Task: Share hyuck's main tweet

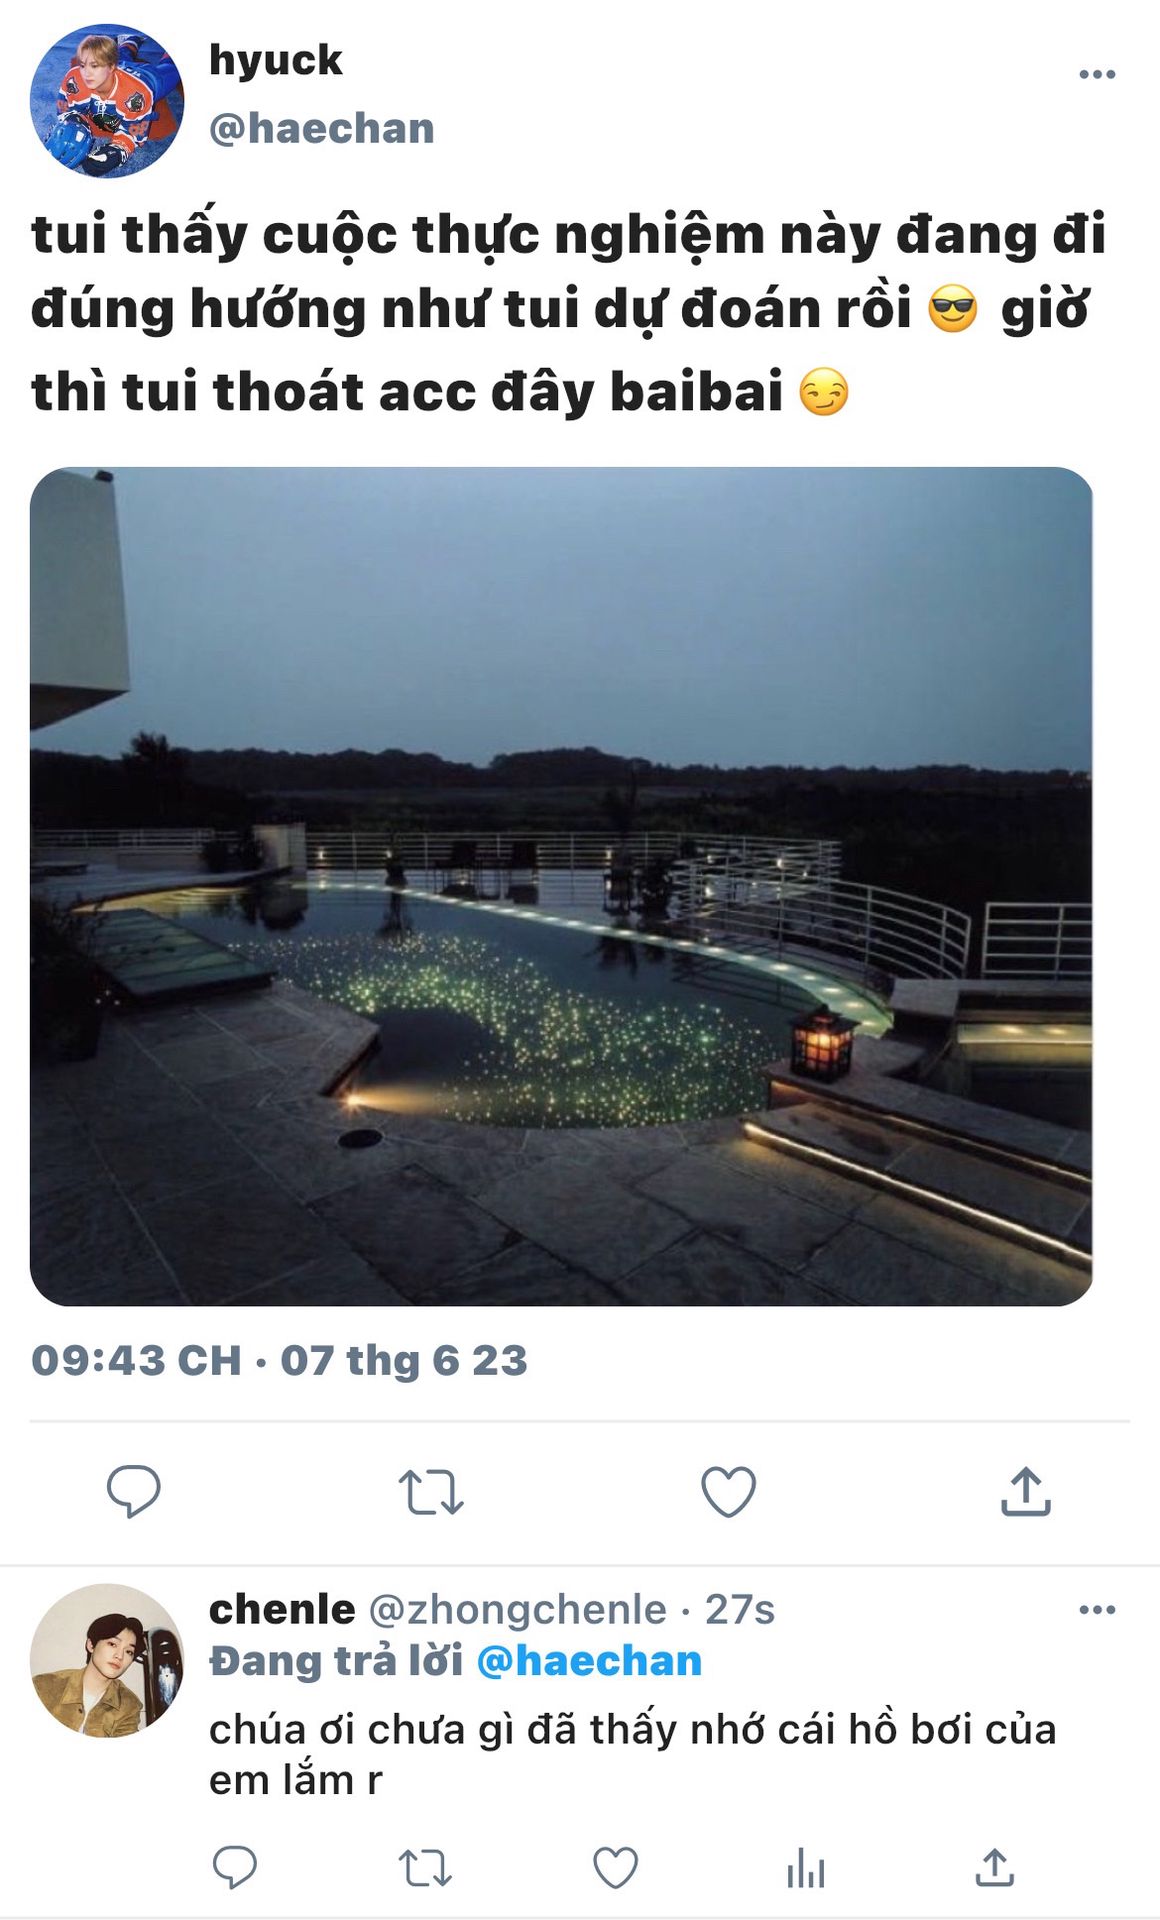Action: click(x=1026, y=1491)
